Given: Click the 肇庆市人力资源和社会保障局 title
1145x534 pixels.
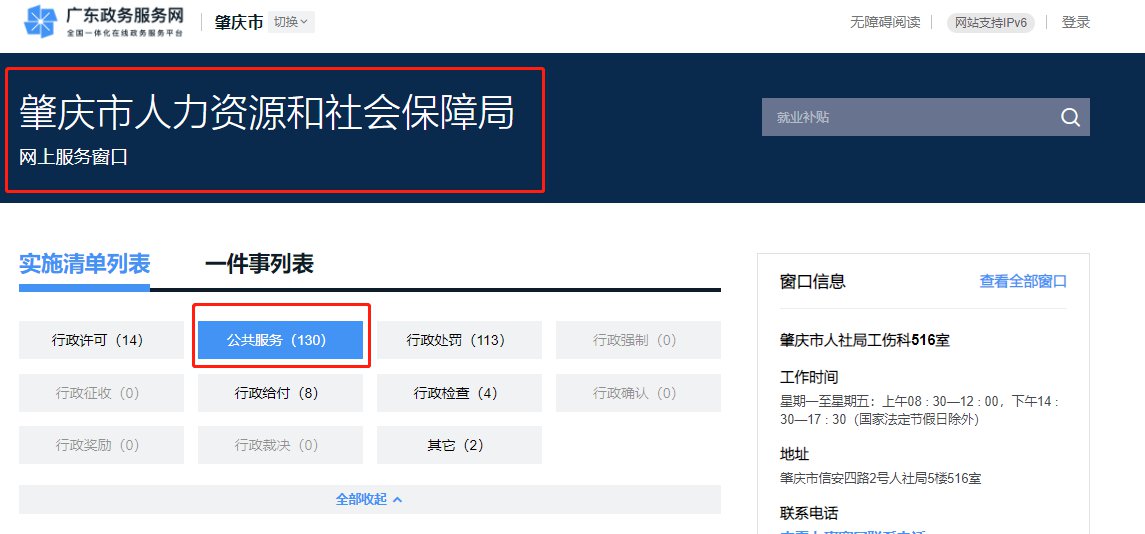Looking at the screenshot, I should pyautogui.click(x=267, y=114).
